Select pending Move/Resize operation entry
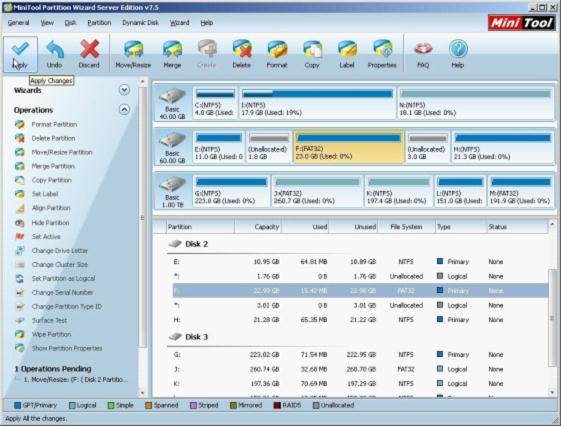This screenshot has height=426, width=561. click(75, 380)
